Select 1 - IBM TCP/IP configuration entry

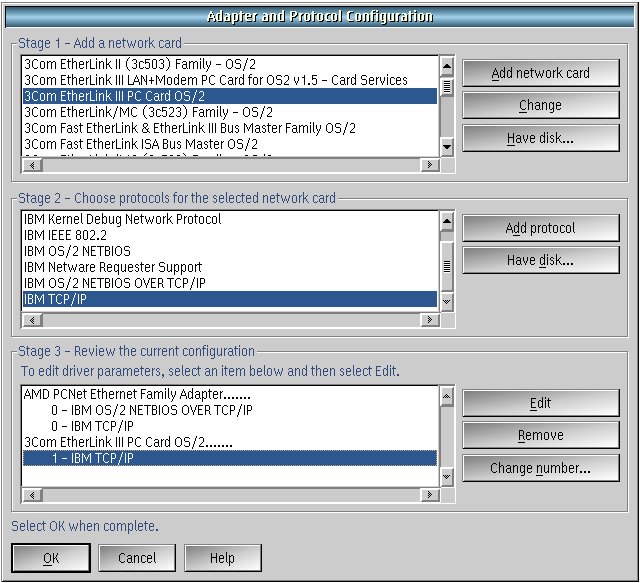[230, 458]
